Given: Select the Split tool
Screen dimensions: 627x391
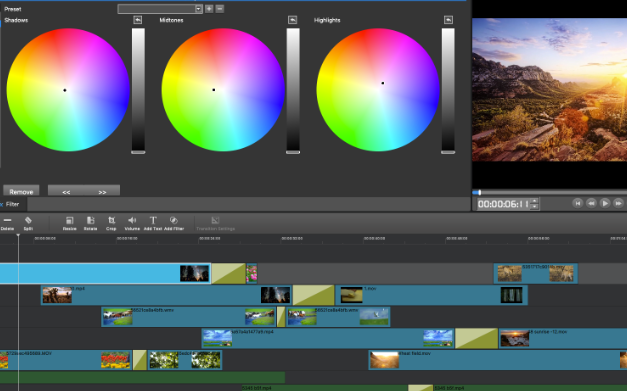Looking at the screenshot, I should coord(28,223).
